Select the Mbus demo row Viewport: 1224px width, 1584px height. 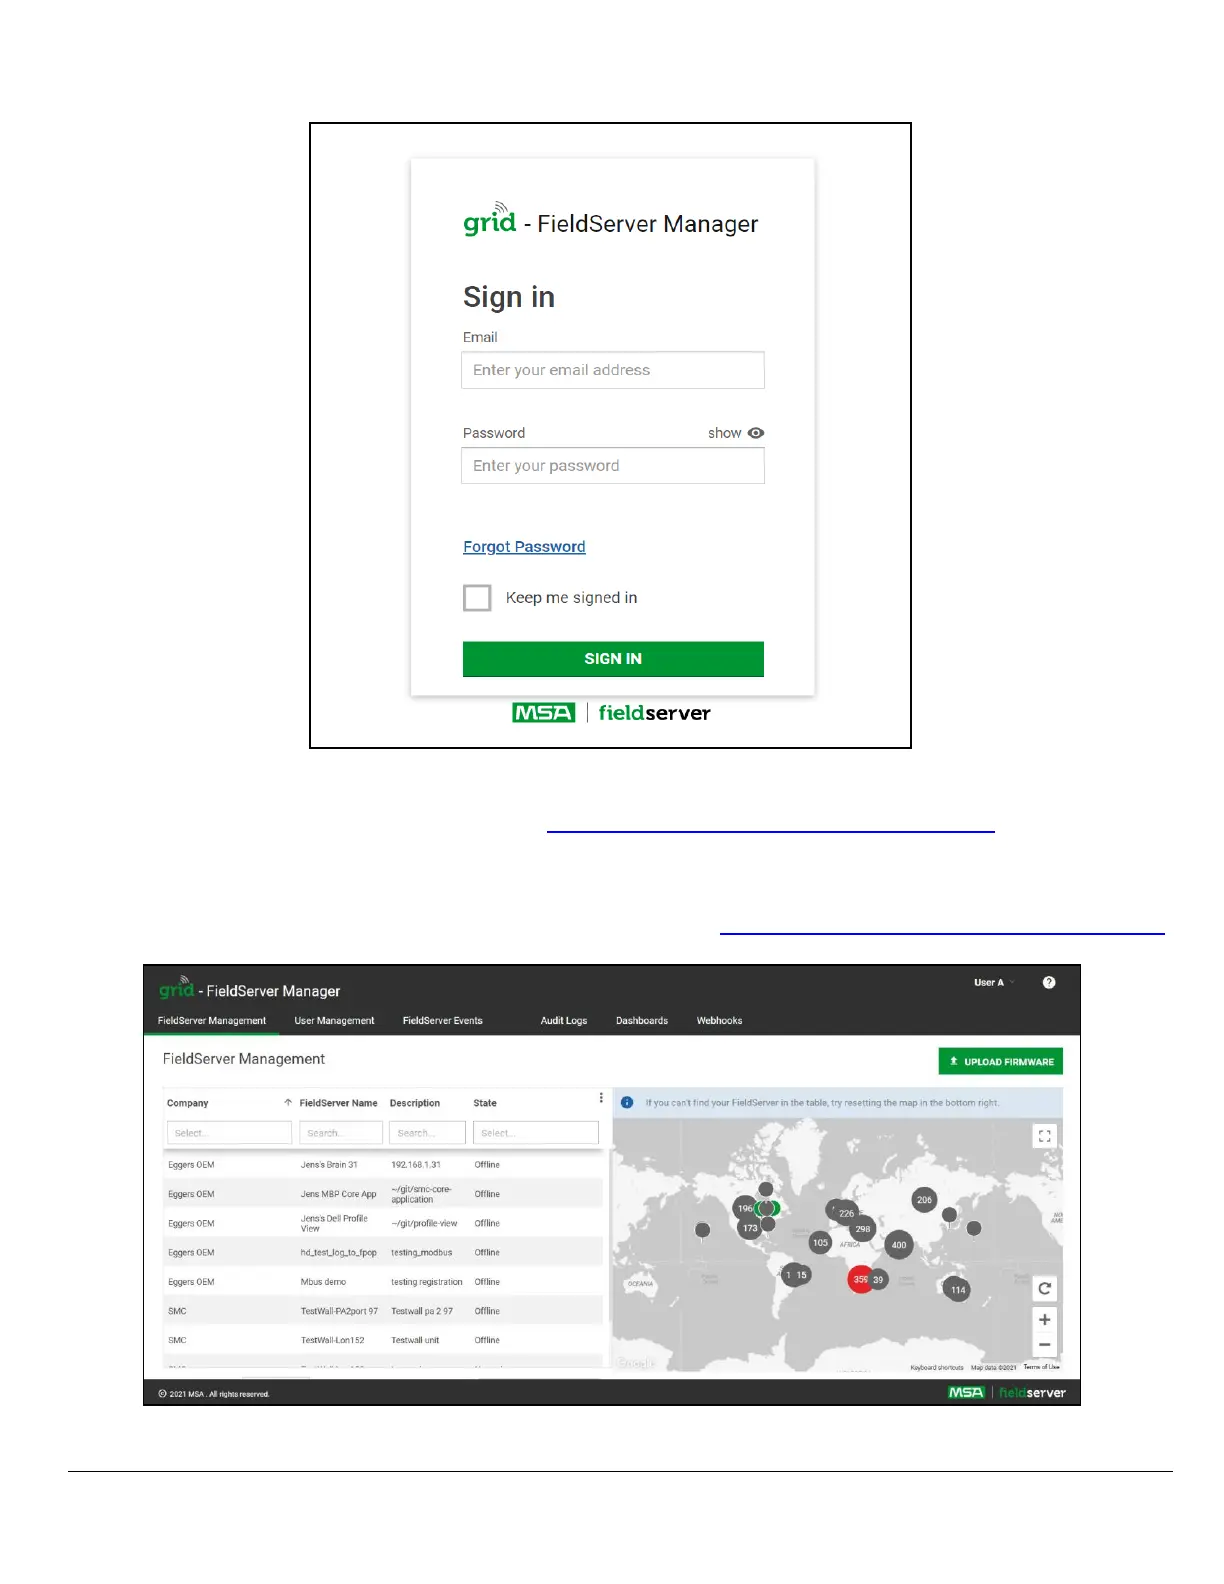point(384,1282)
